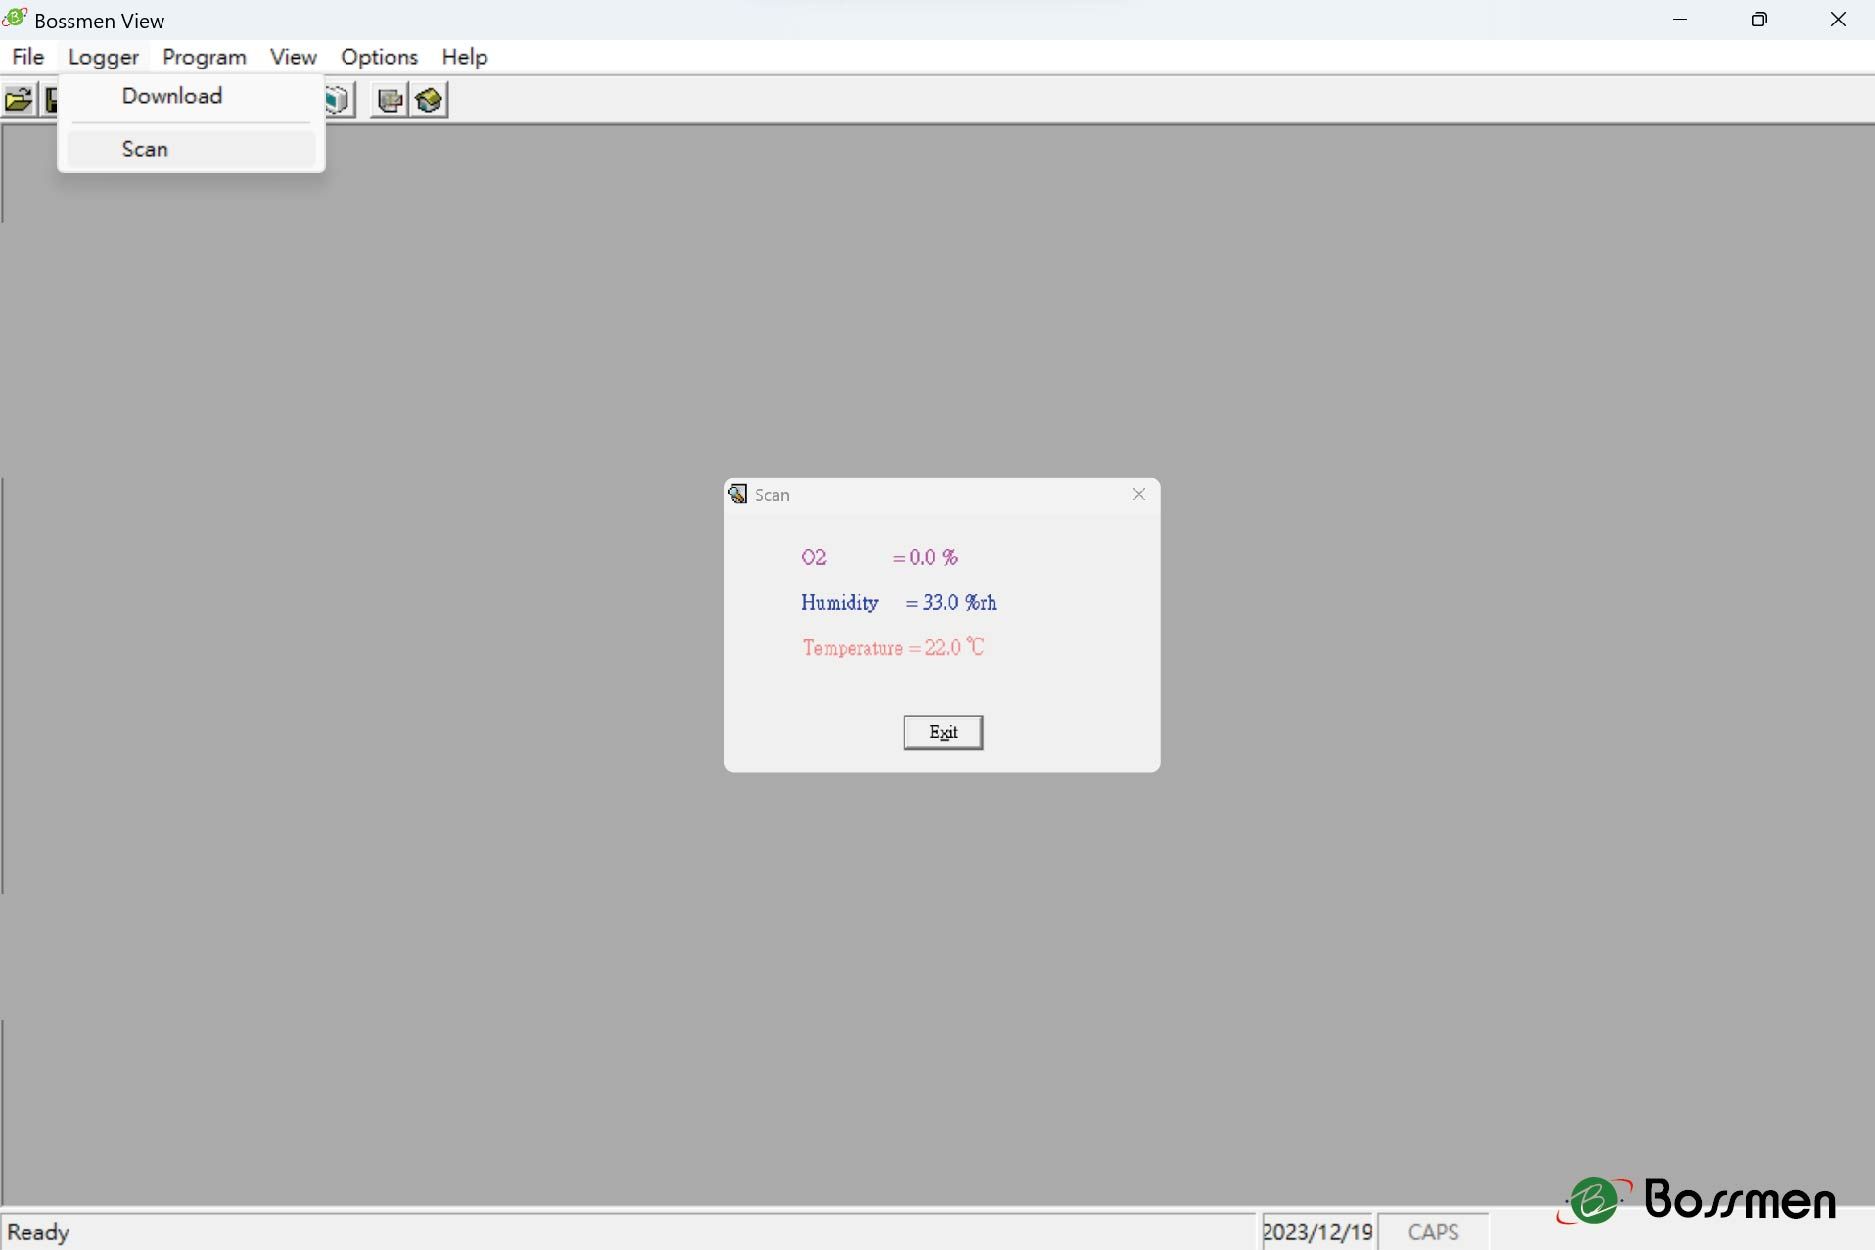Open the File menu
Screen dimensions: 1875x1250
[28, 57]
